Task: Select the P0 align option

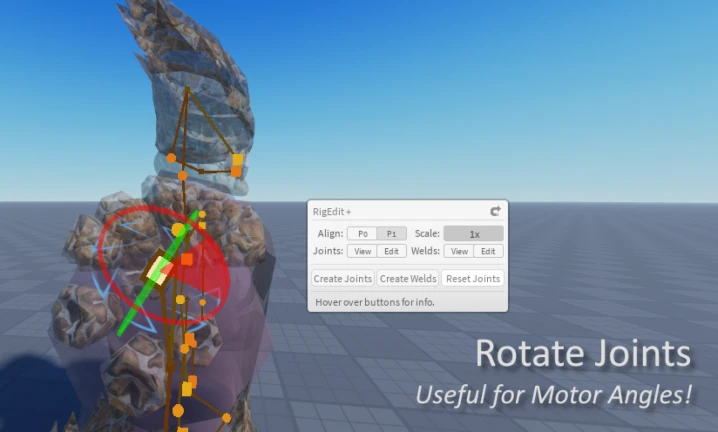Action: pos(362,233)
